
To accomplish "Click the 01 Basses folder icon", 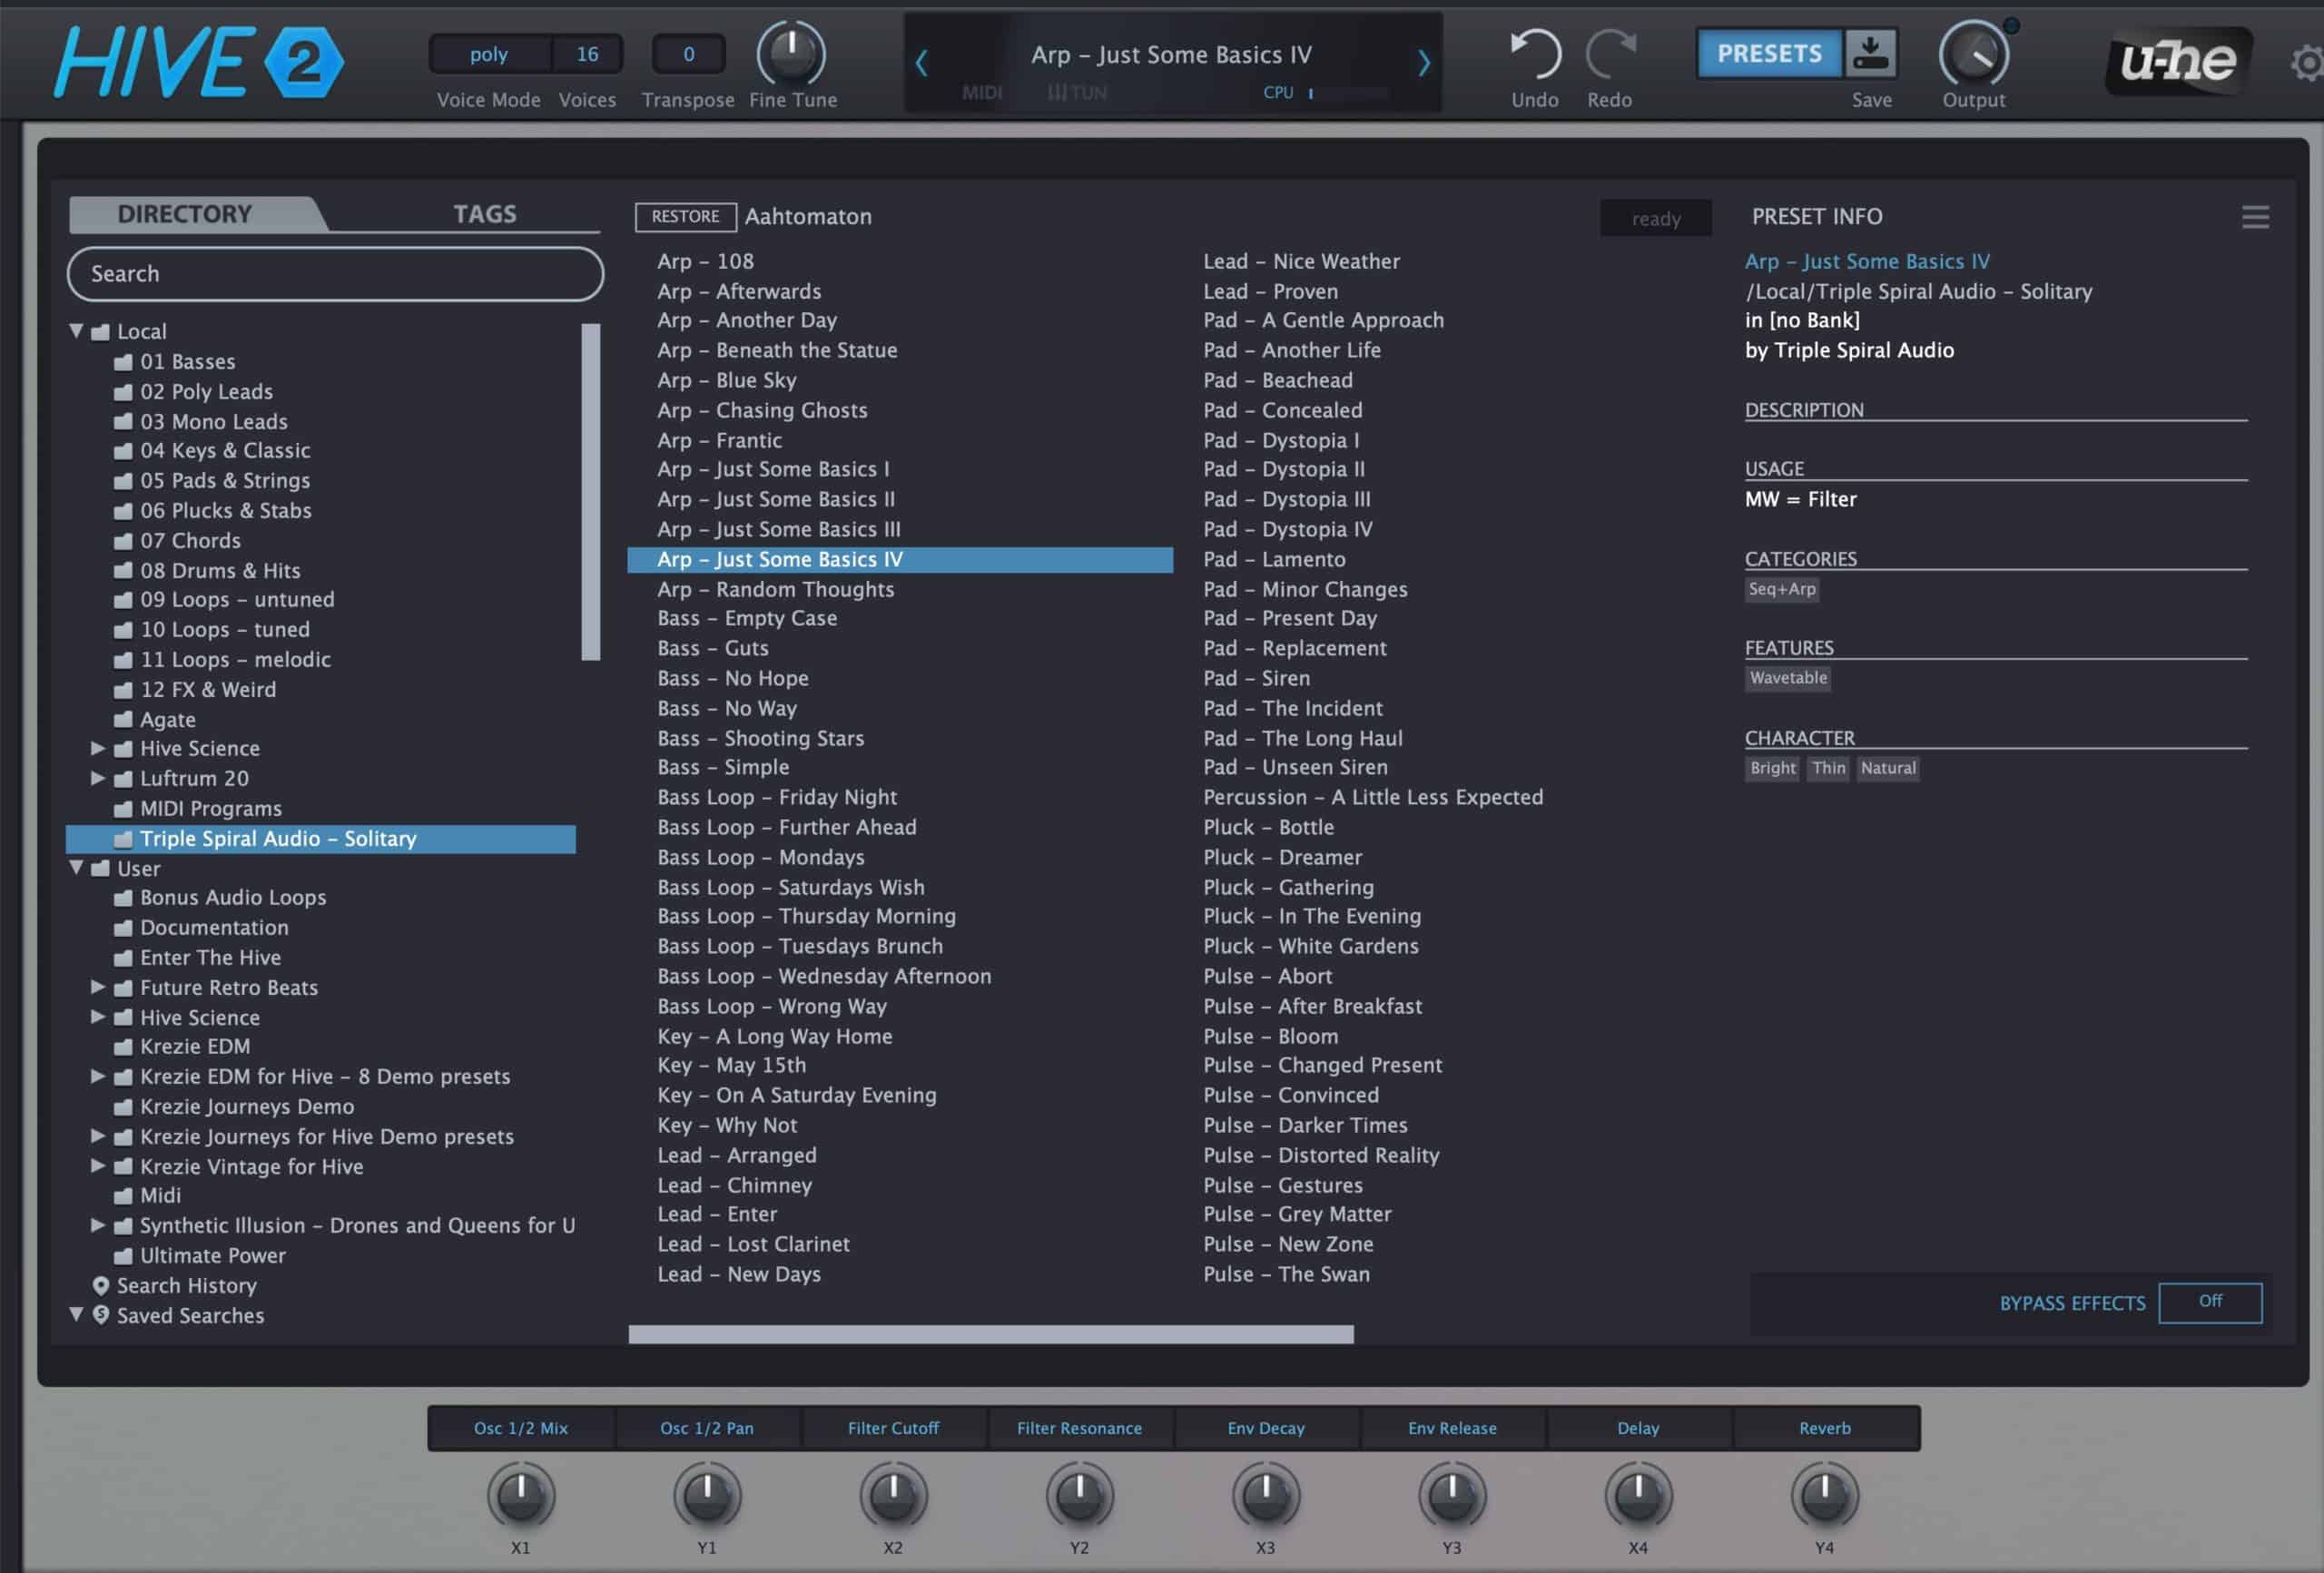I will pos(123,362).
